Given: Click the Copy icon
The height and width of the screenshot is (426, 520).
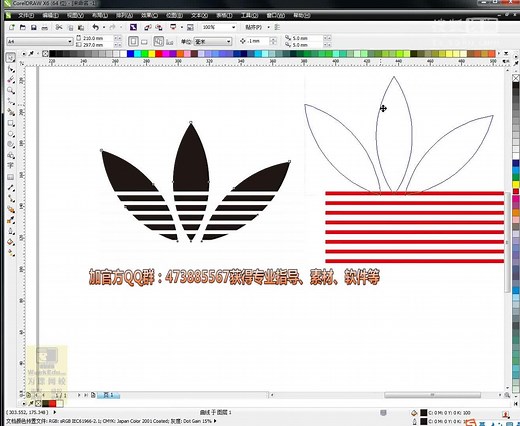Looking at the screenshot, I should click(70, 28).
